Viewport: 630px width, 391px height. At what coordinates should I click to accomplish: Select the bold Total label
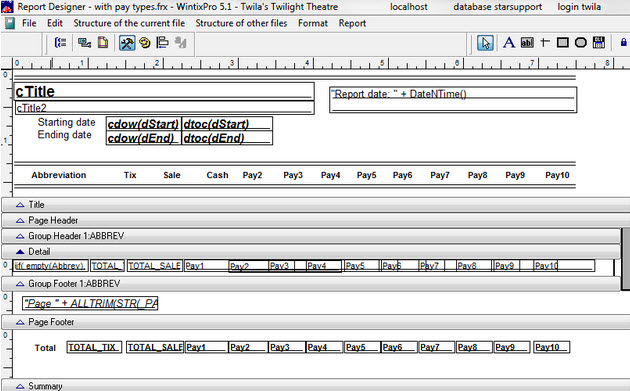click(x=45, y=348)
